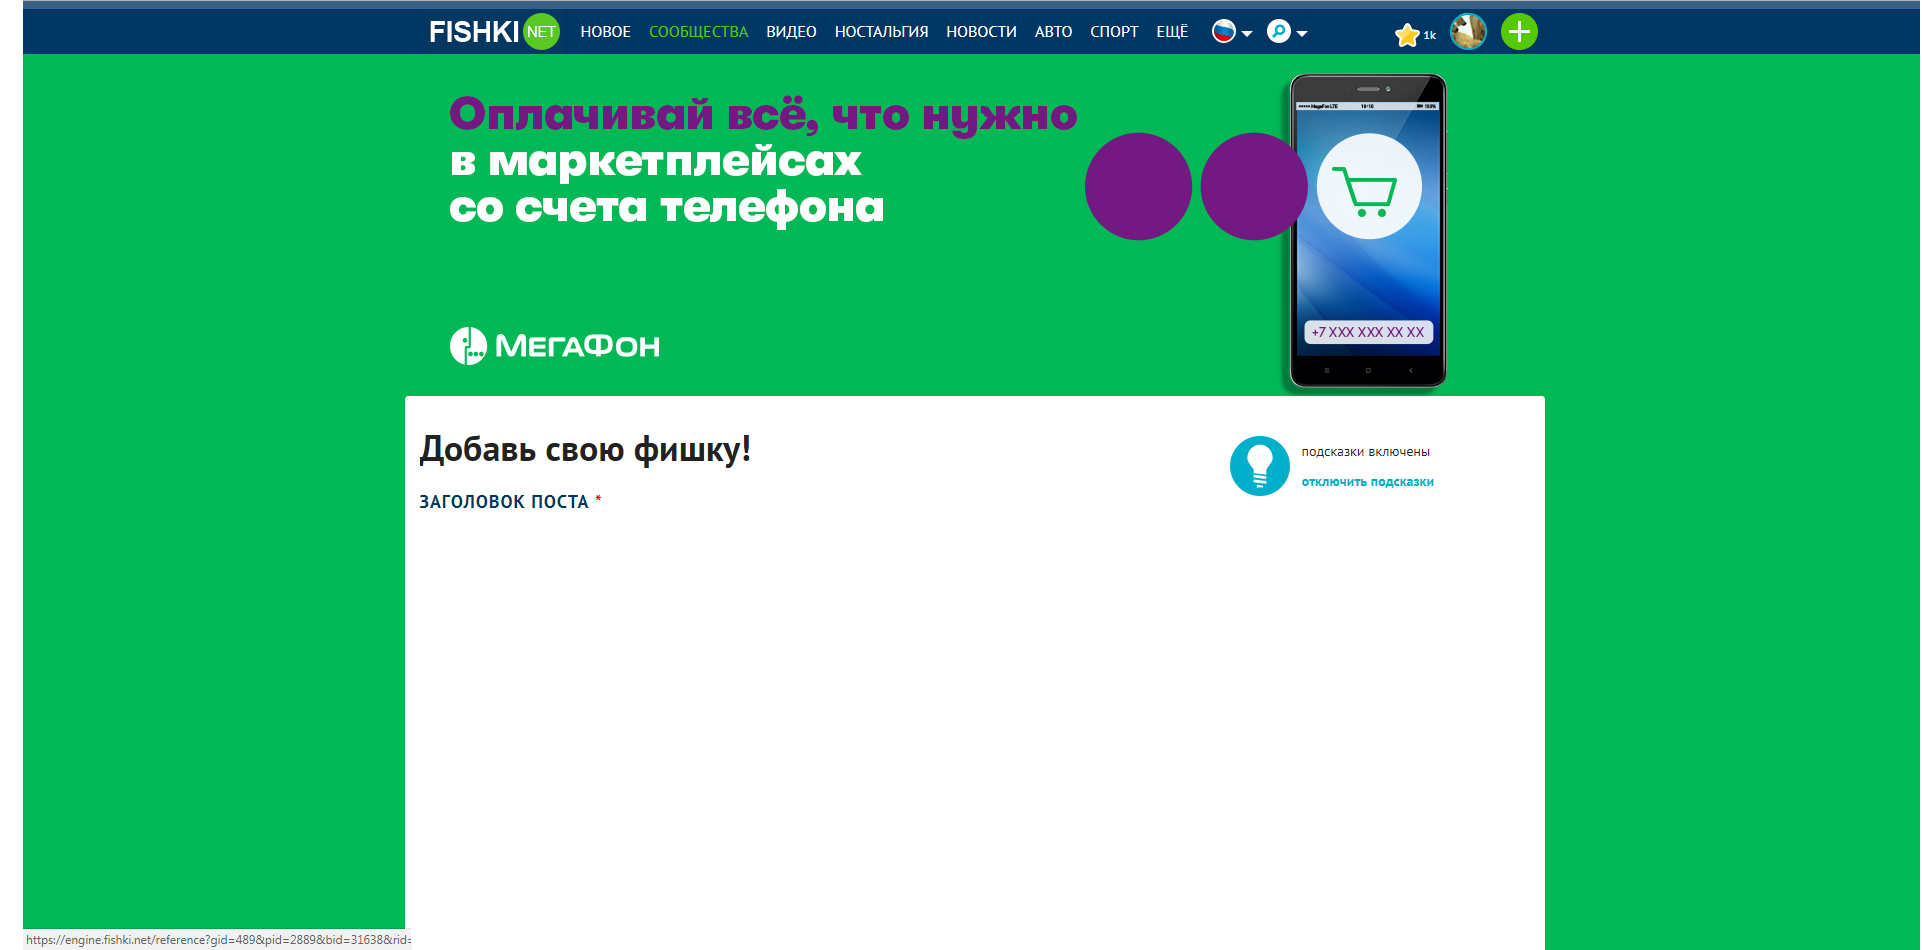The width and height of the screenshot is (1922, 950).
Task: Open the НОВОЕ section
Action: click(605, 32)
